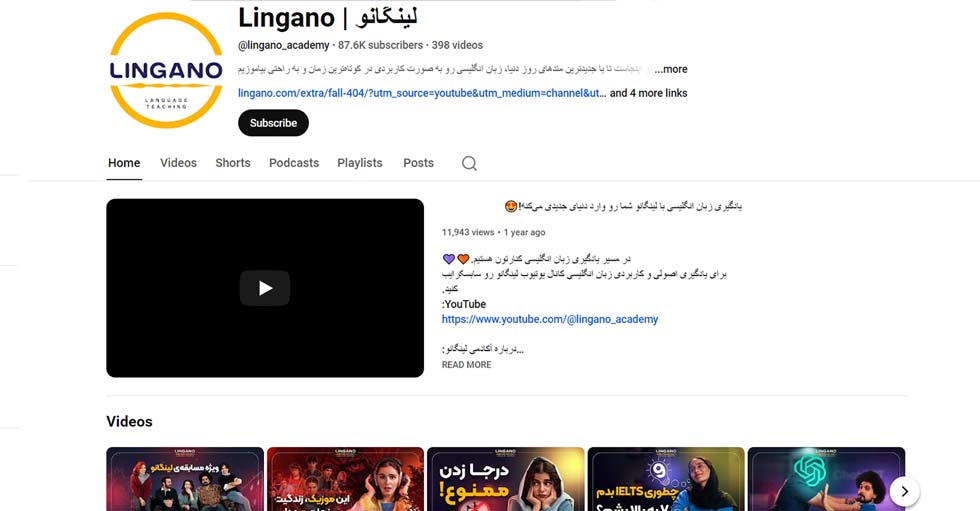Open the lingano.com/extra/fall-404 link
Image resolution: width=980 pixels, height=511 pixels.
point(422,93)
